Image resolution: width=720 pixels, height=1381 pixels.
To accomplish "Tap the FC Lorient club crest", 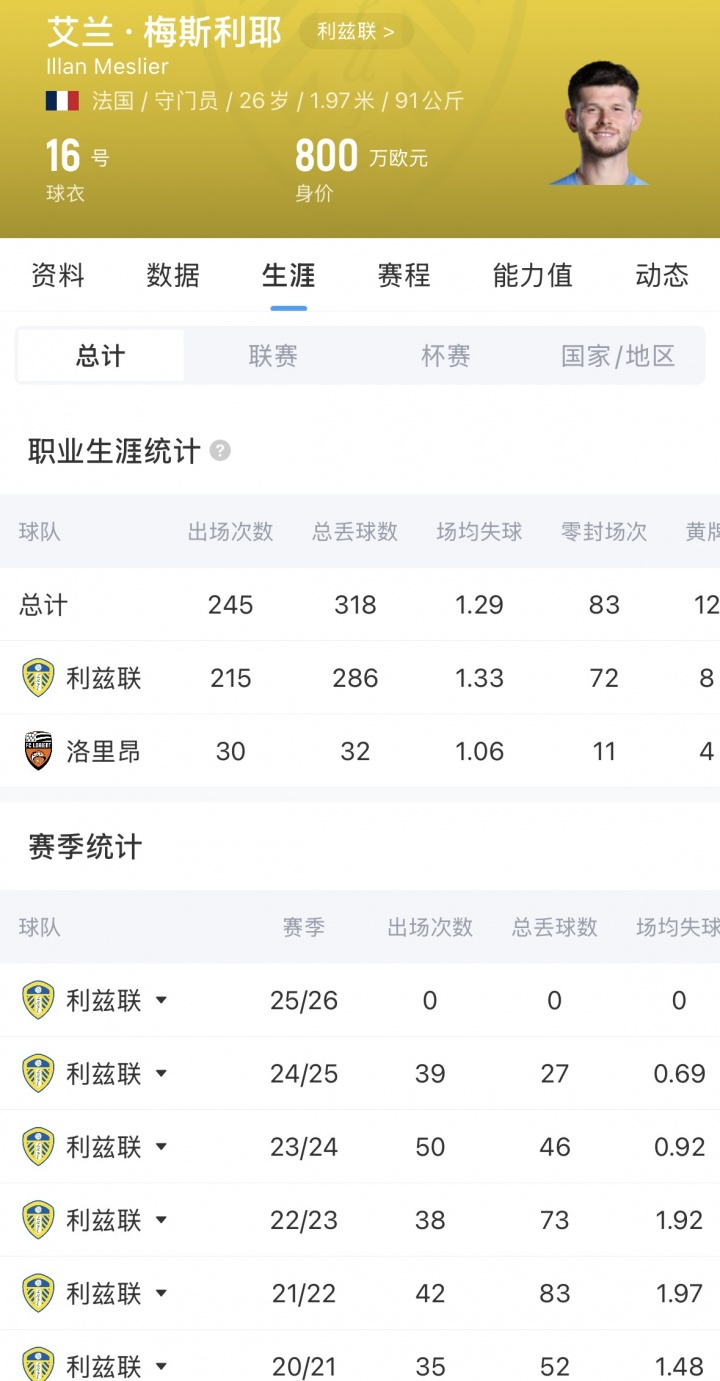I will [x=38, y=751].
